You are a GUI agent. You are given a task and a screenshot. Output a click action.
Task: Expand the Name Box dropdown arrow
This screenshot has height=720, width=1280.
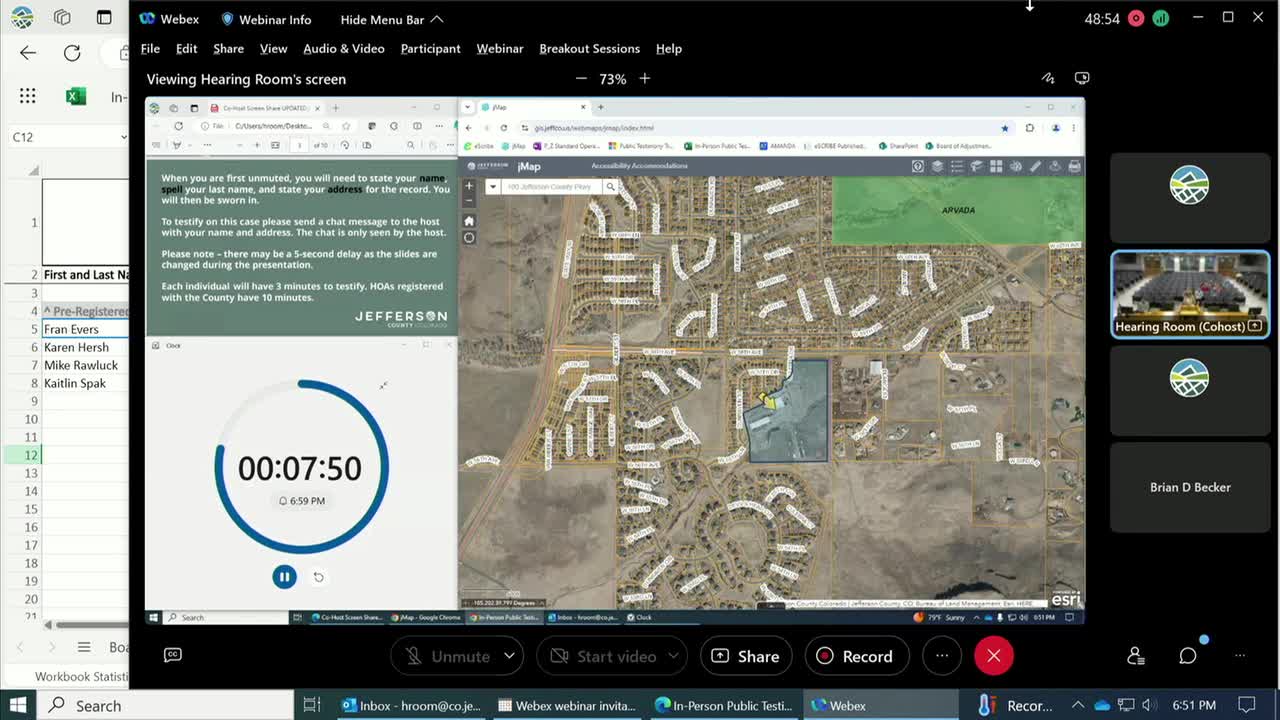[124, 137]
